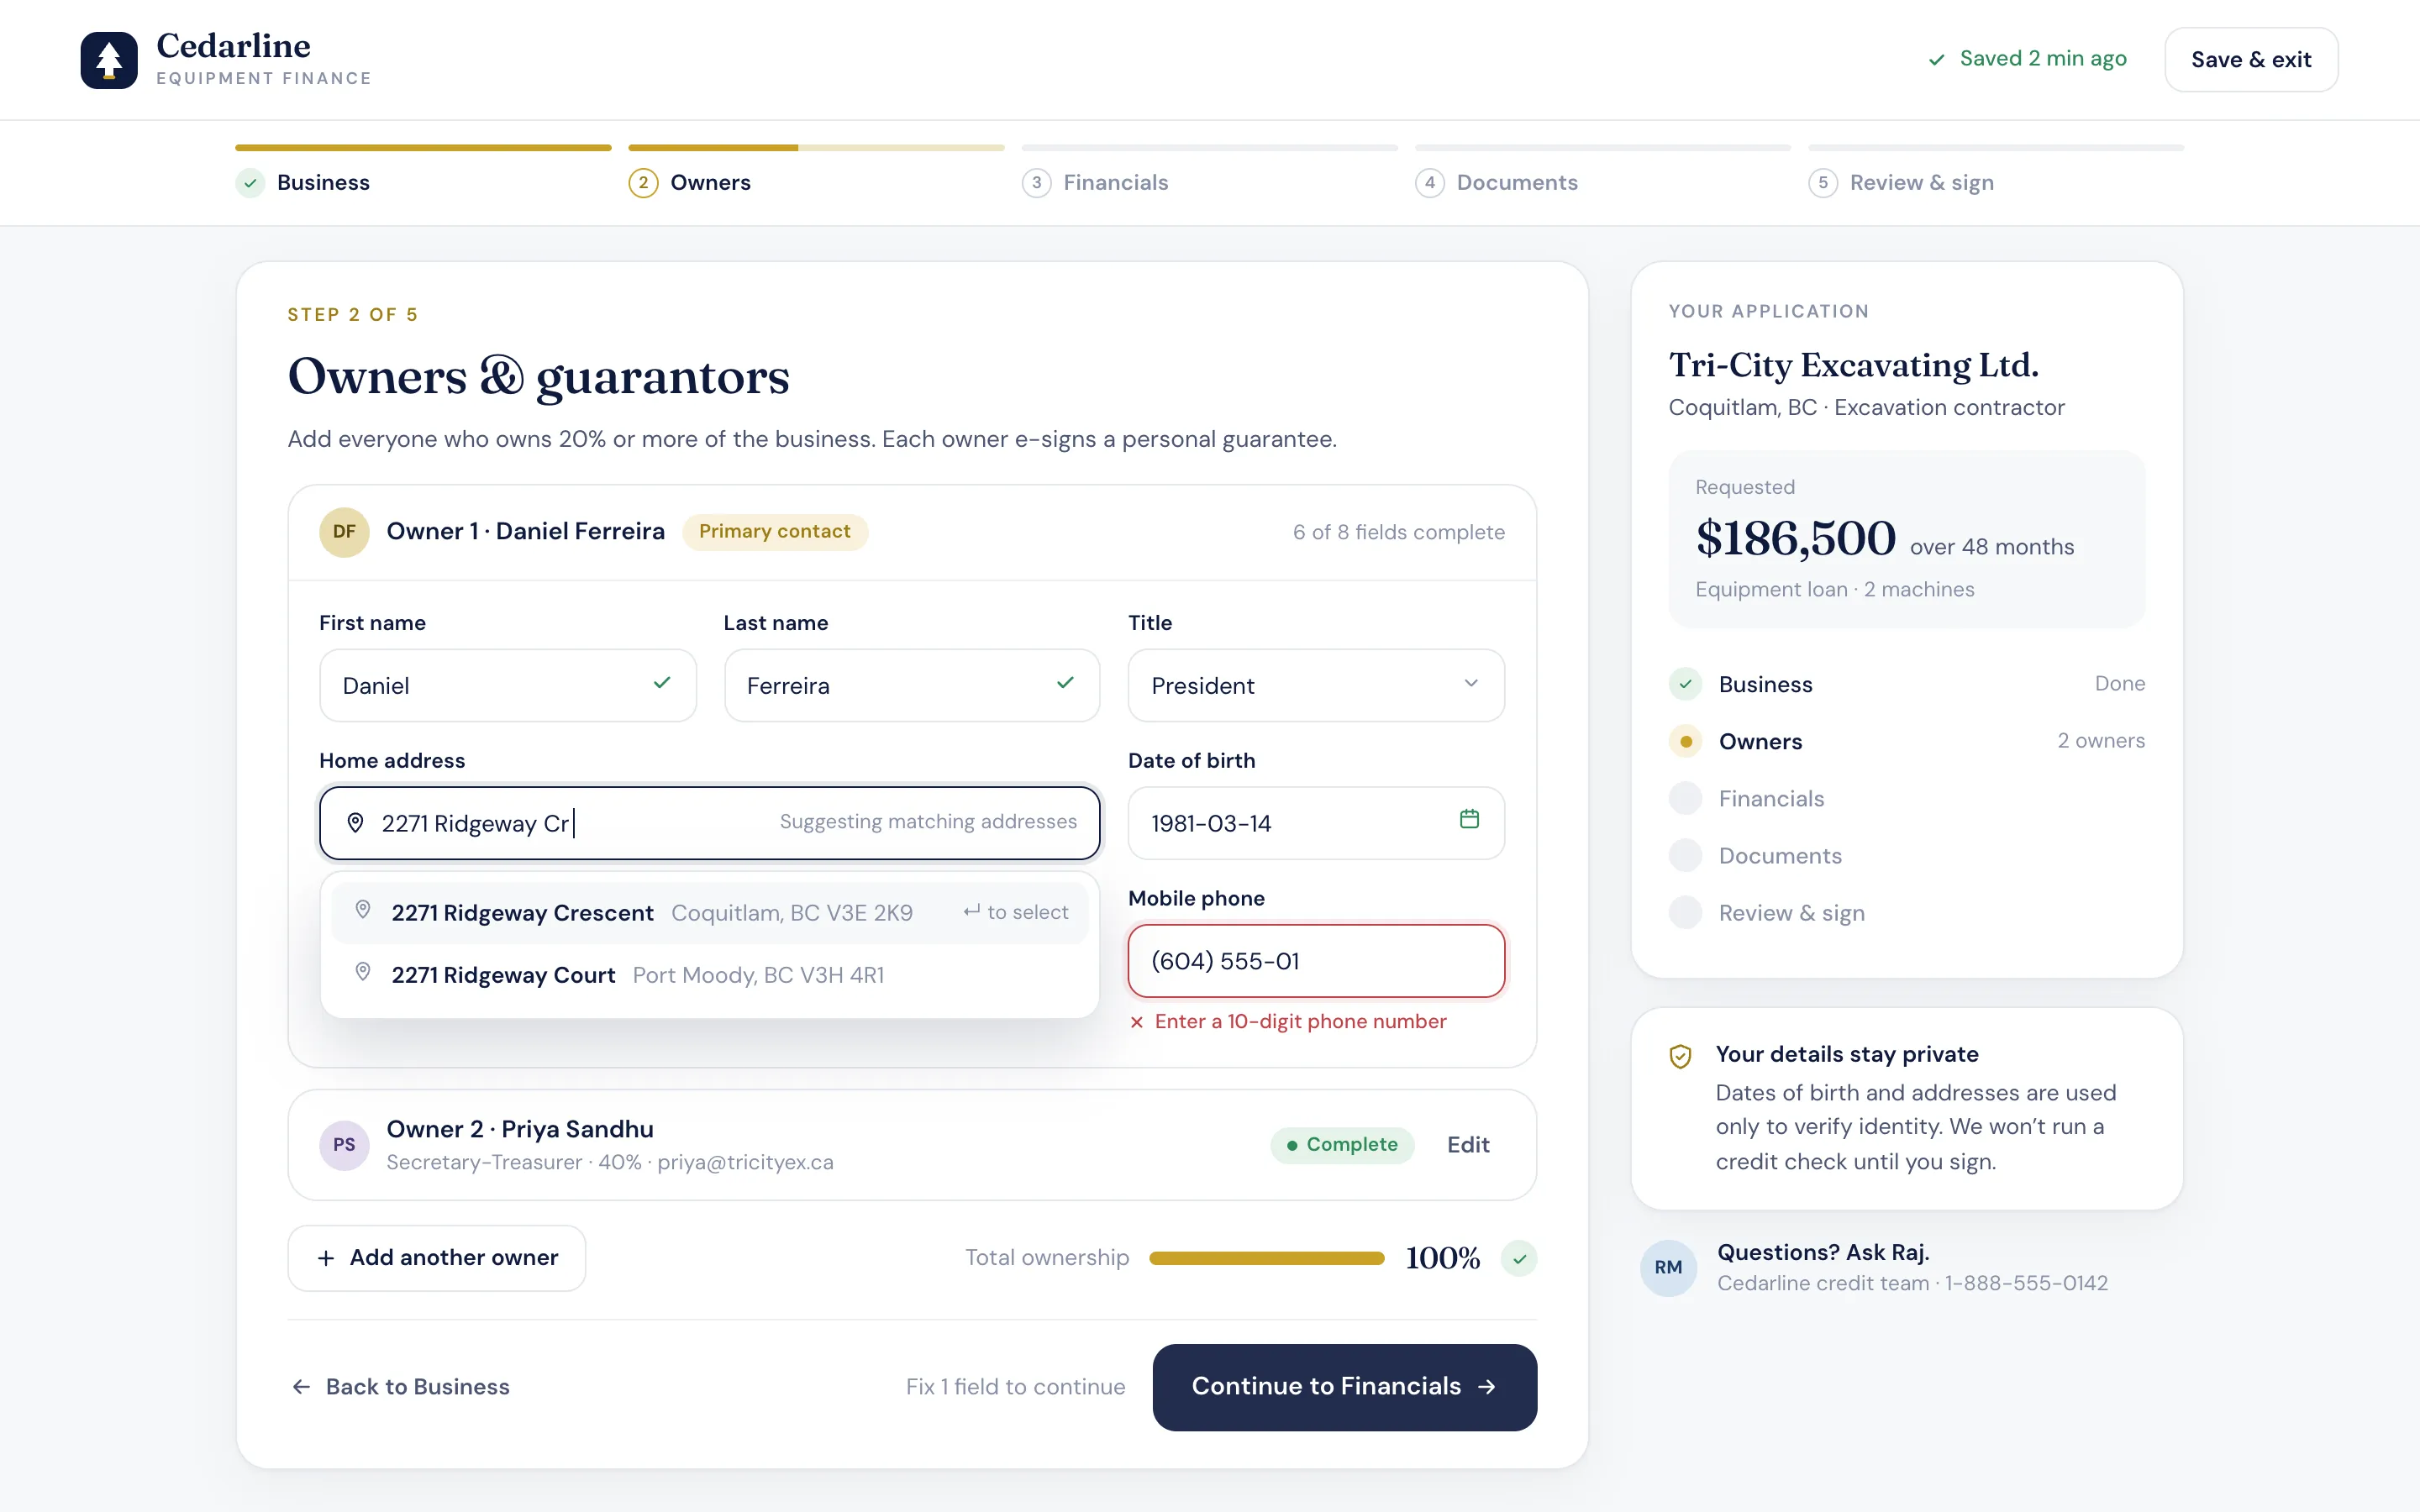Click the green check icon beside Business in sidebar
The height and width of the screenshot is (1512, 2420).
click(x=1686, y=684)
